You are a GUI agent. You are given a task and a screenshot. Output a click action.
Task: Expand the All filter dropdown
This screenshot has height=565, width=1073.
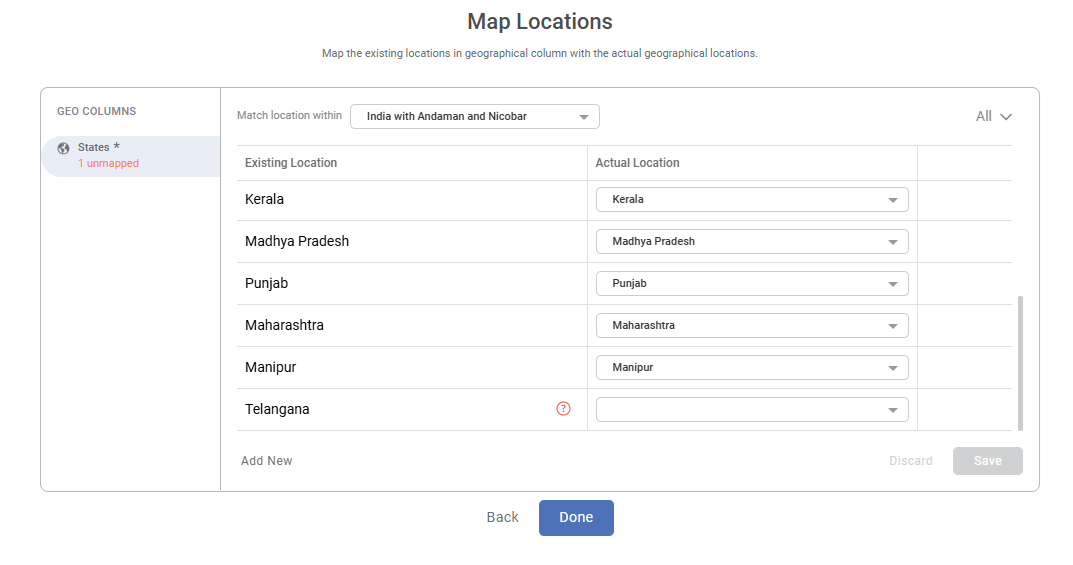994,117
